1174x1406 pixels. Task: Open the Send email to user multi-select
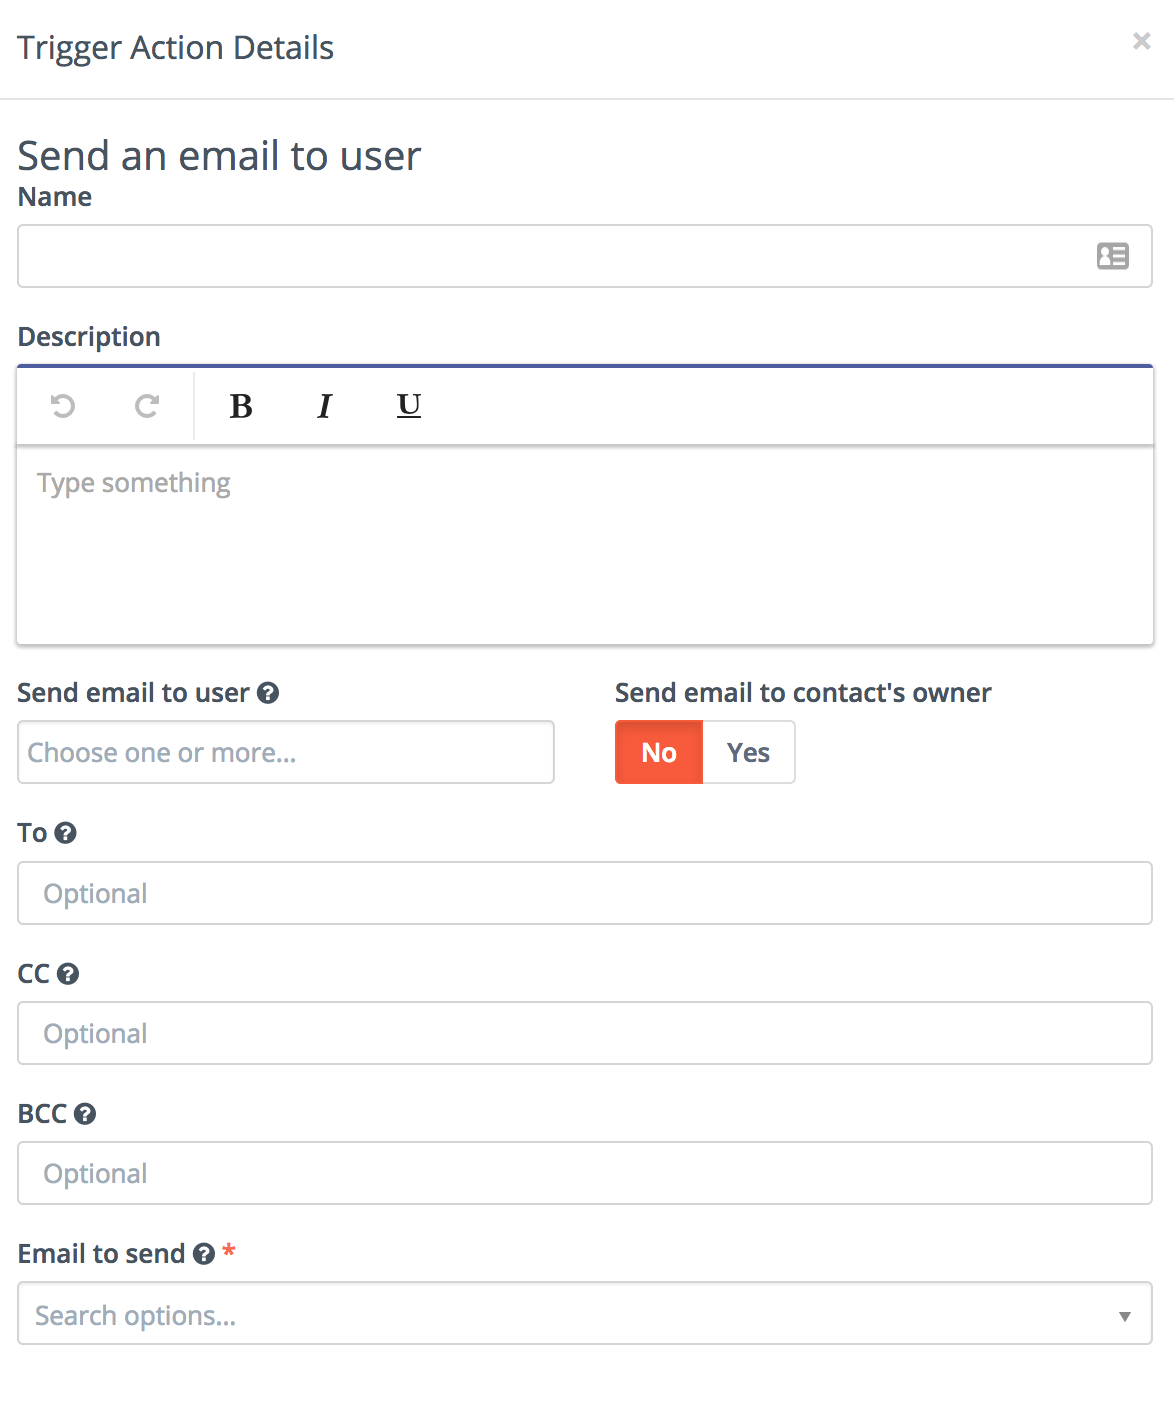point(286,752)
